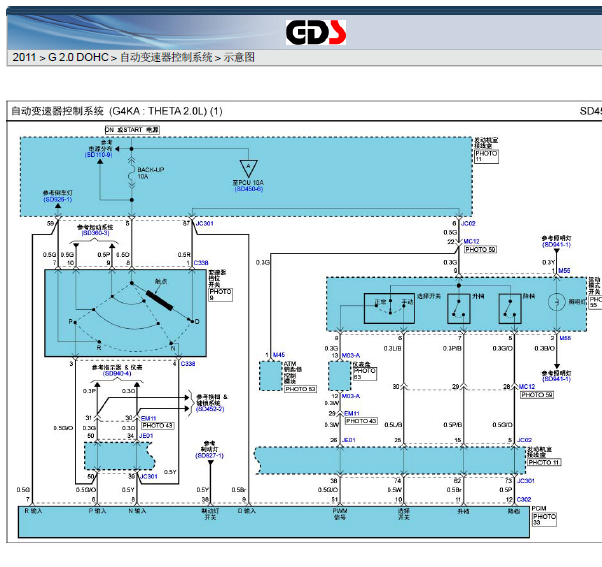602x567 pixels.
Task: Click the diagram title 自动变速器控制系统 (G4KA : THETA 2.0L) (1)
Action: (x=117, y=111)
